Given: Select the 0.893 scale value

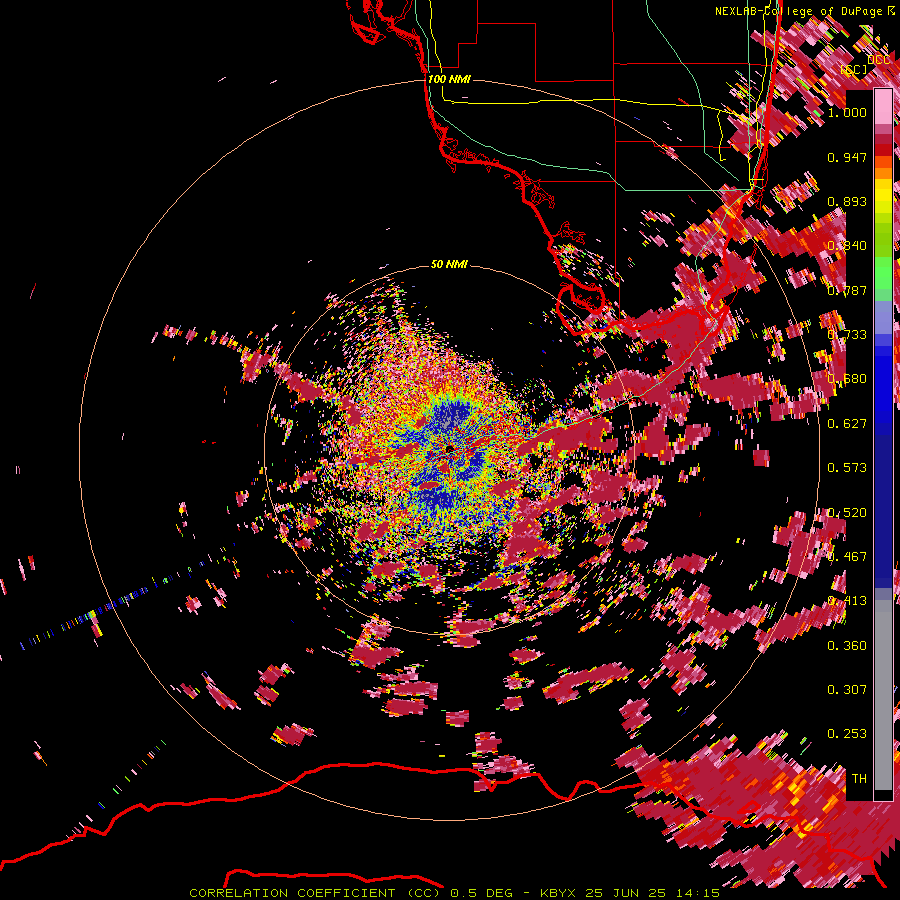Looking at the screenshot, I should pyautogui.click(x=847, y=201).
